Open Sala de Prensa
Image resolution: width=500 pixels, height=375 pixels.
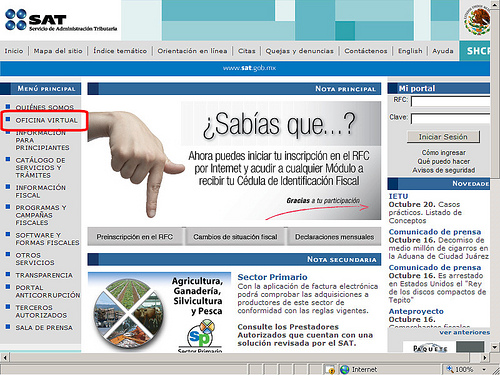click(x=44, y=328)
